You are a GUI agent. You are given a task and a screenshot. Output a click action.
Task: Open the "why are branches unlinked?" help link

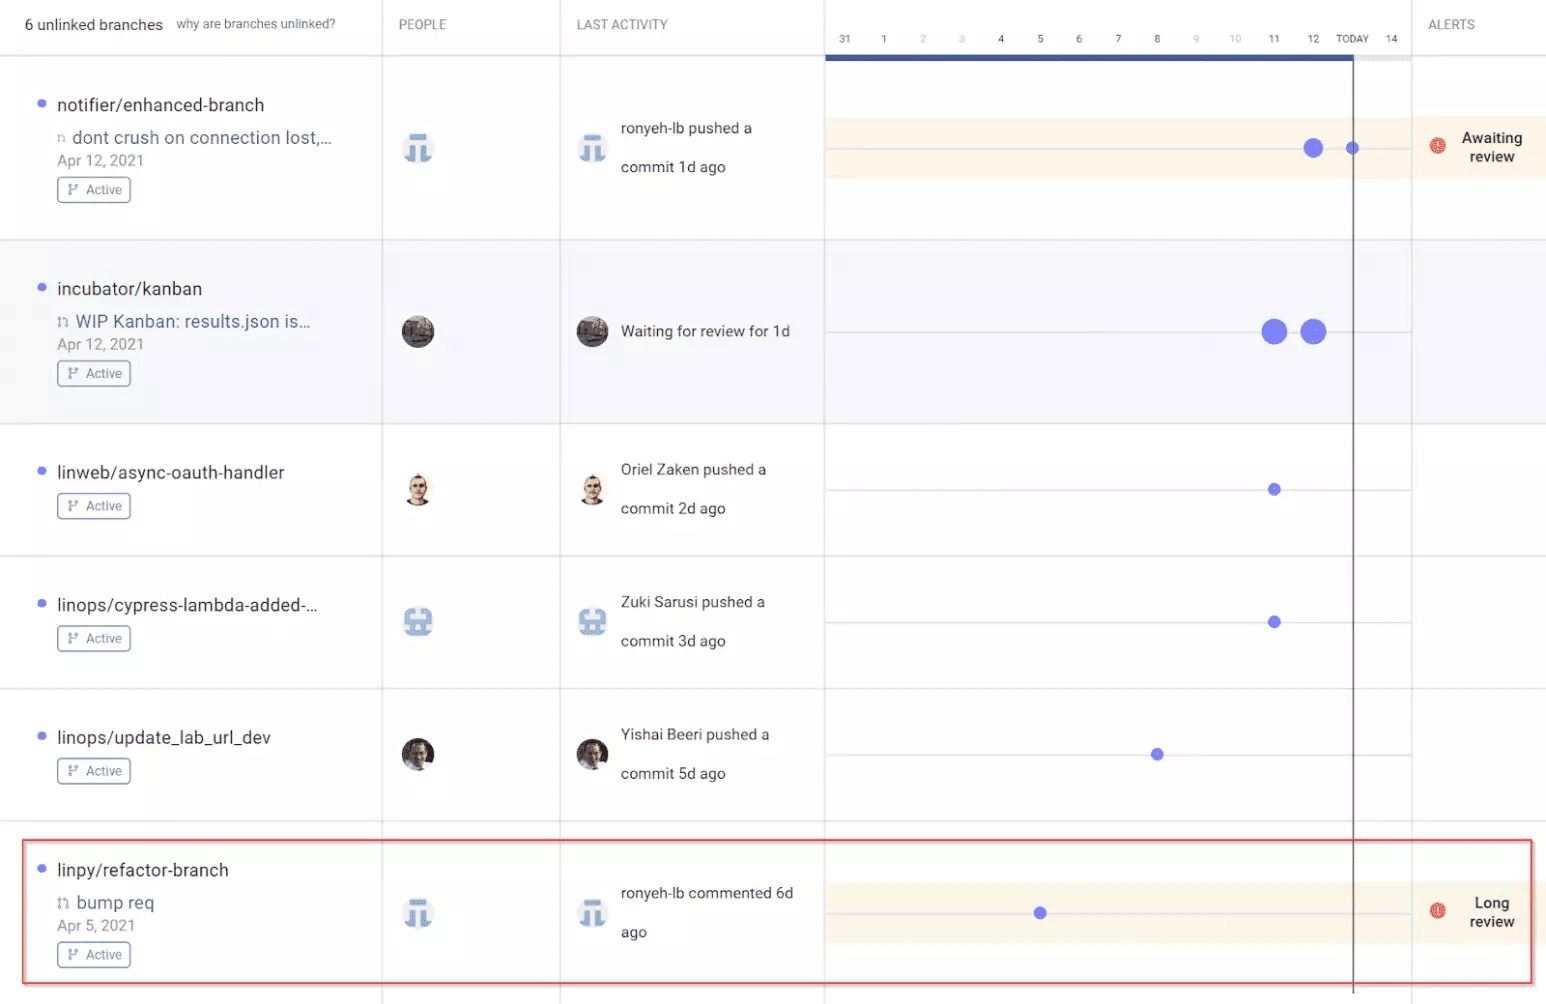pos(256,23)
